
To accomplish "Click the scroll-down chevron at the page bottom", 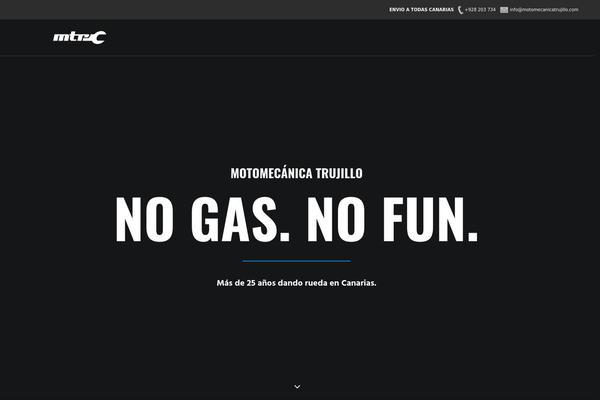I will click(x=297, y=387).
